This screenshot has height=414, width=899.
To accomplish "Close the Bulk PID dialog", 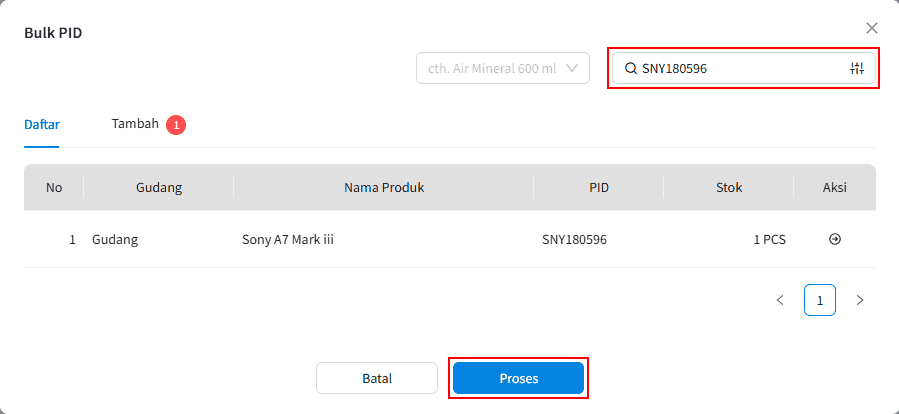I will [871, 28].
